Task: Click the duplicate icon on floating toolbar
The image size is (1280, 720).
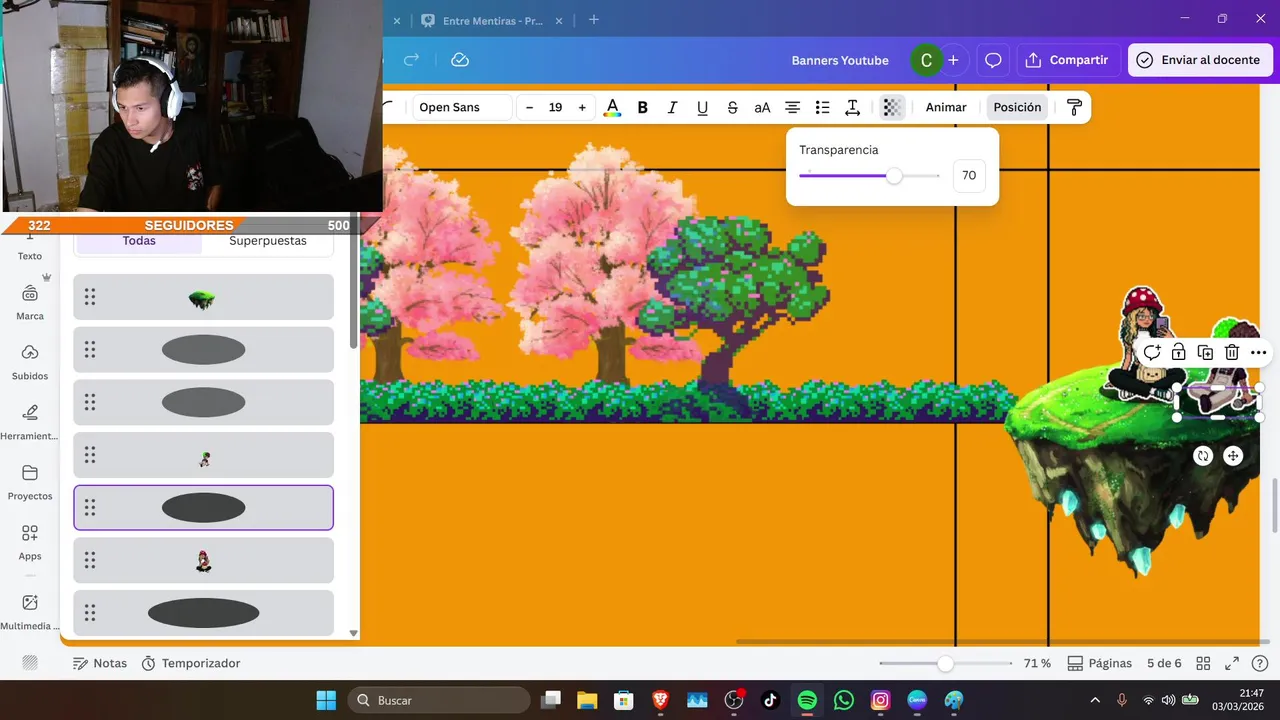Action: point(1205,352)
